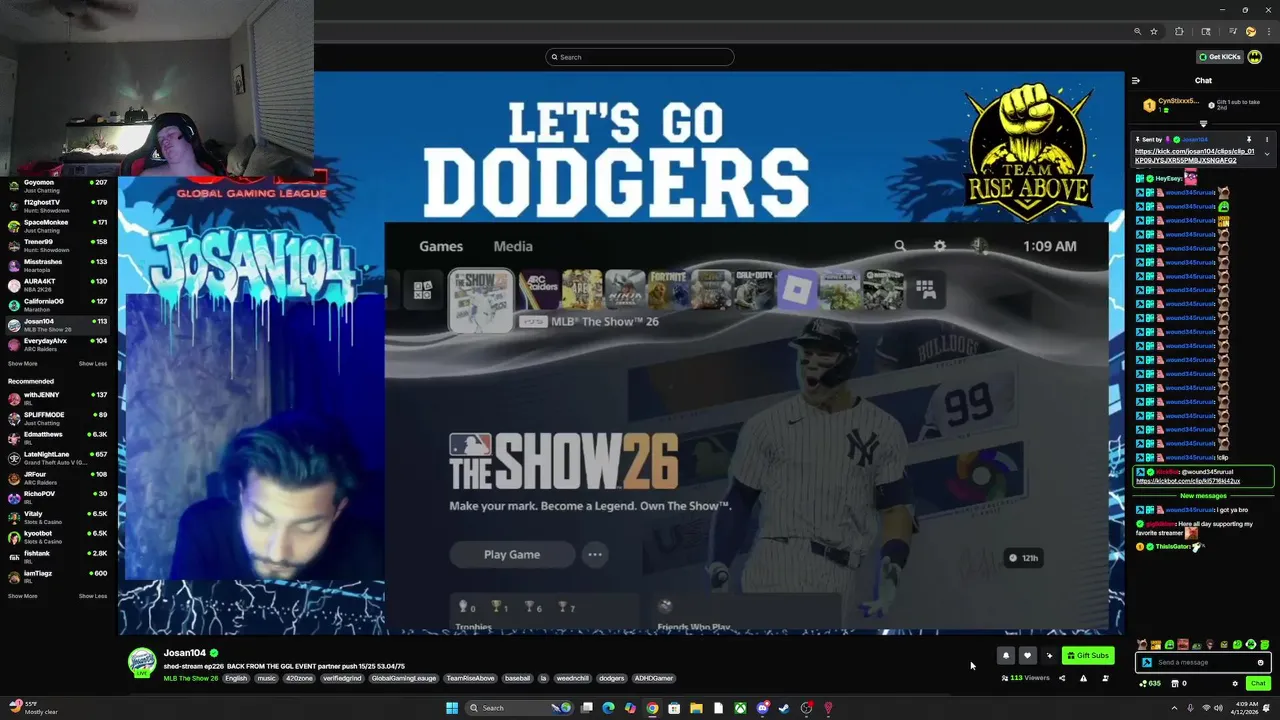Click the GlobalGamingLeauge tag

pyautogui.click(x=404, y=678)
